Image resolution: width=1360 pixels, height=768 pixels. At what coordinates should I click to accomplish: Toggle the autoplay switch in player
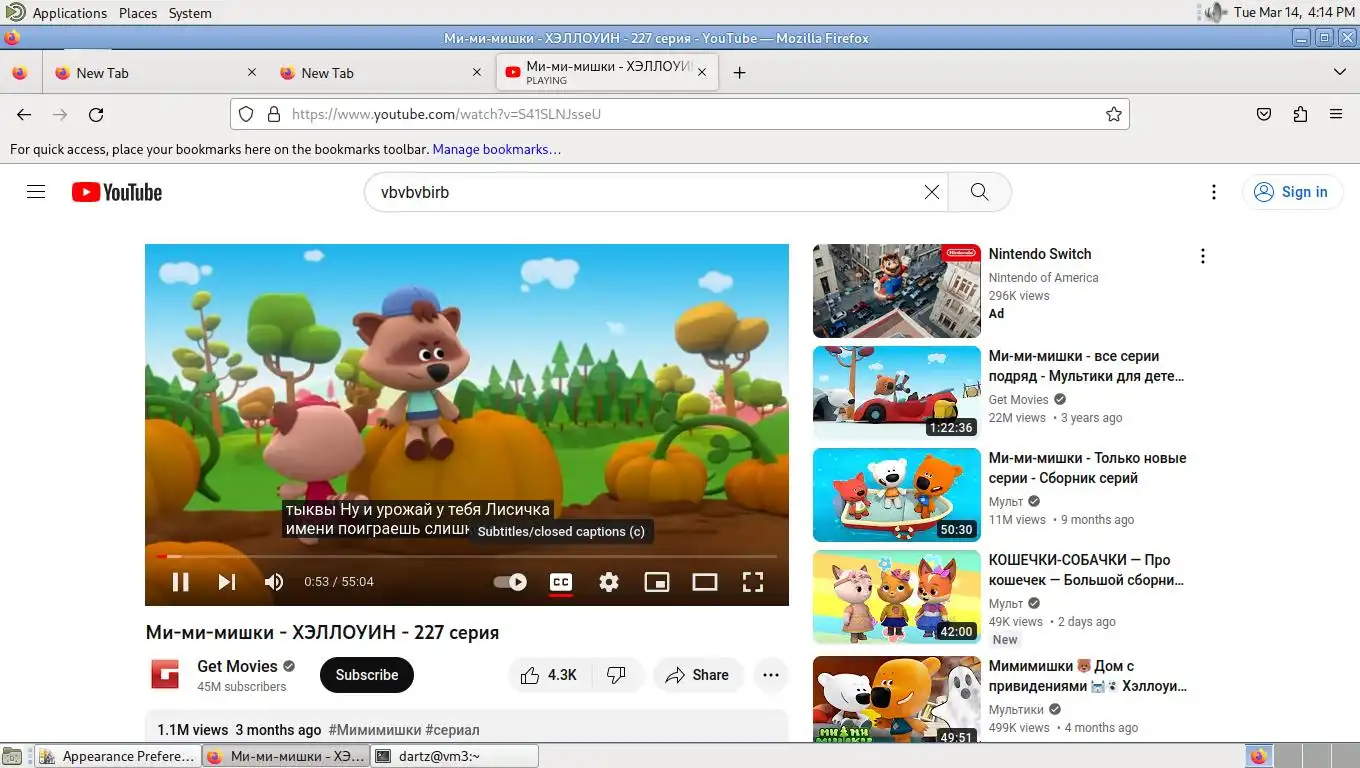[510, 582]
